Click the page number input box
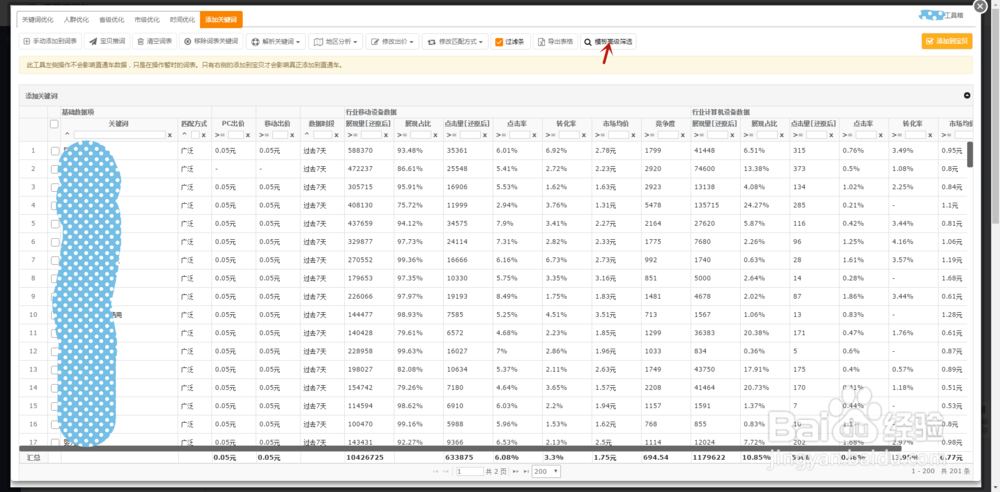 point(470,472)
